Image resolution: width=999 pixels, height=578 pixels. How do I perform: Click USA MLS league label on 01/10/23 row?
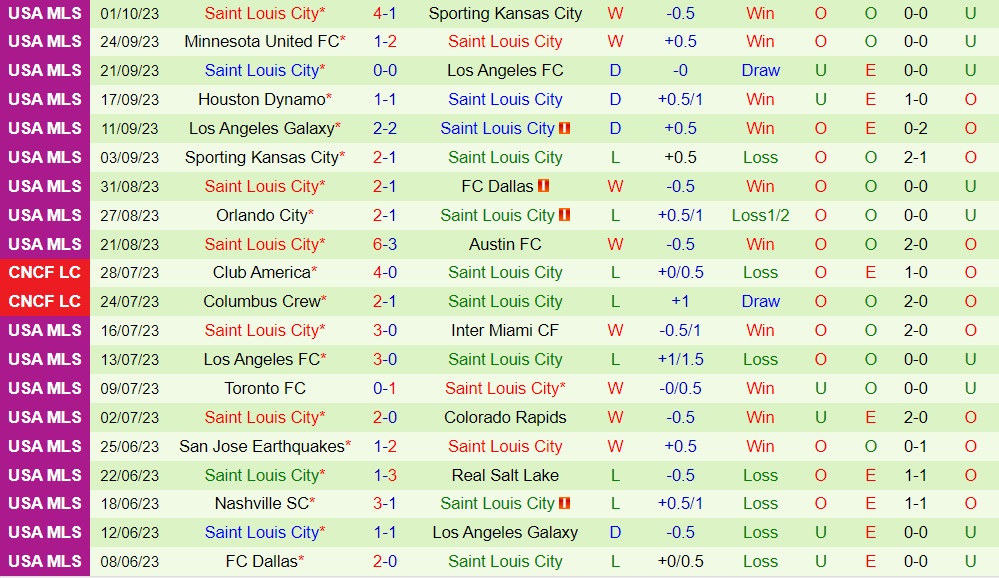click(x=45, y=13)
